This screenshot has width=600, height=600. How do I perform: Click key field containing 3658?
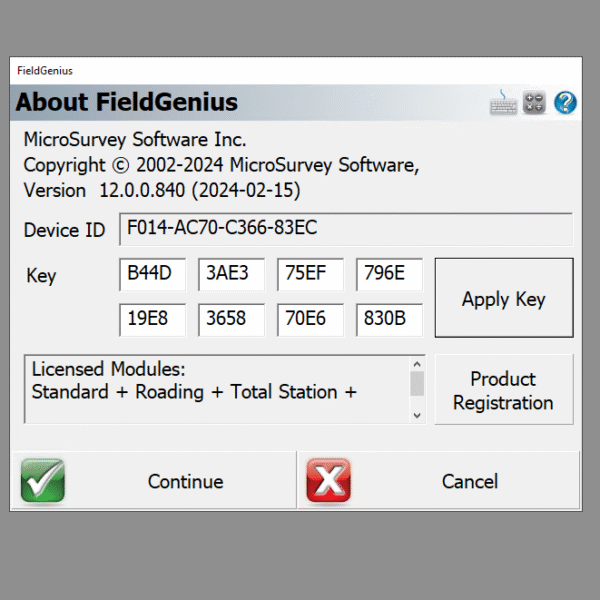coord(231,320)
